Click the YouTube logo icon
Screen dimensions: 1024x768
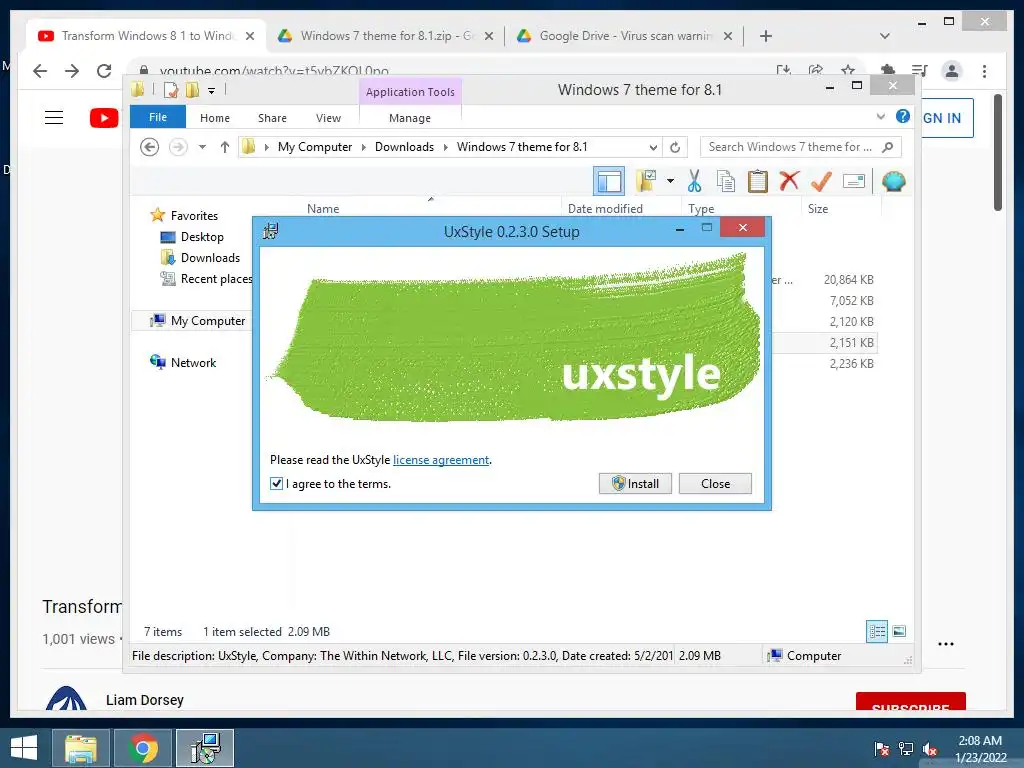104,118
